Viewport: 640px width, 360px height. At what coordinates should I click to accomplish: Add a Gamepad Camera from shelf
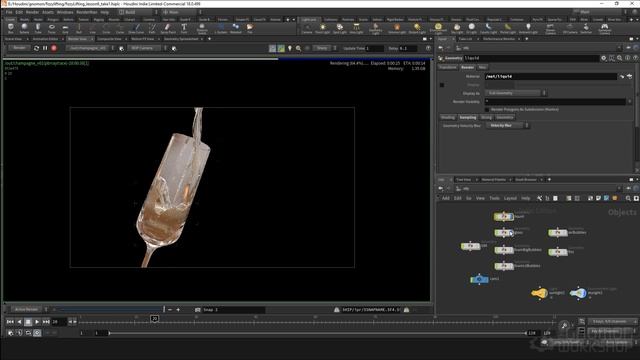[x=604, y=28]
